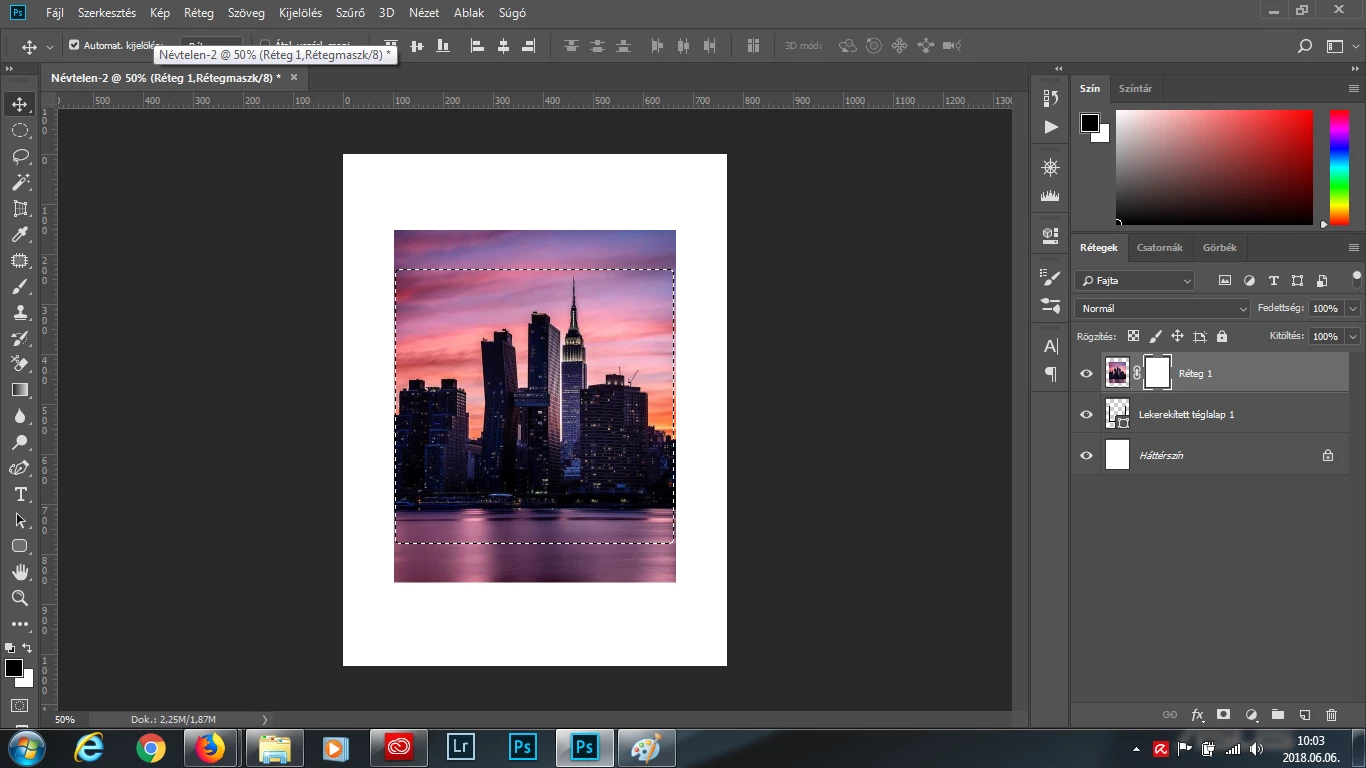Open the Paragraph panel icon
This screenshot has height=768, width=1366.
[x=1050, y=374]
